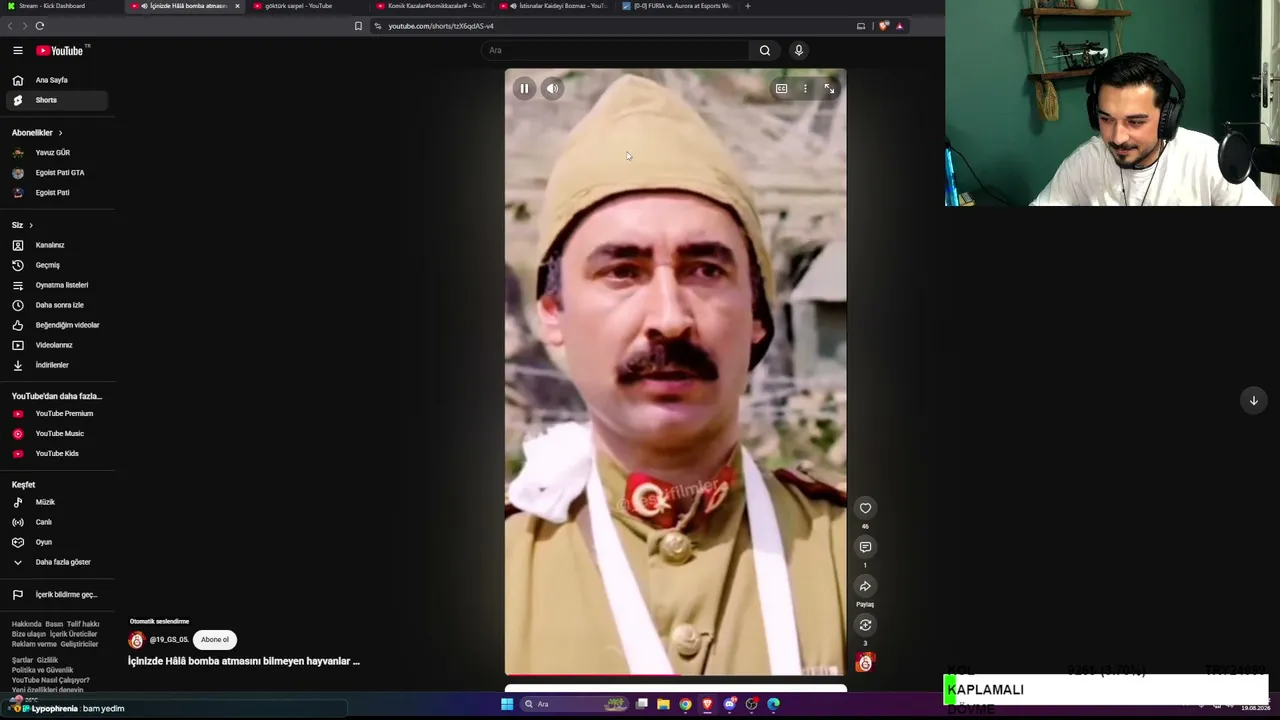Expand the Siz section

[x=22, y=225]
